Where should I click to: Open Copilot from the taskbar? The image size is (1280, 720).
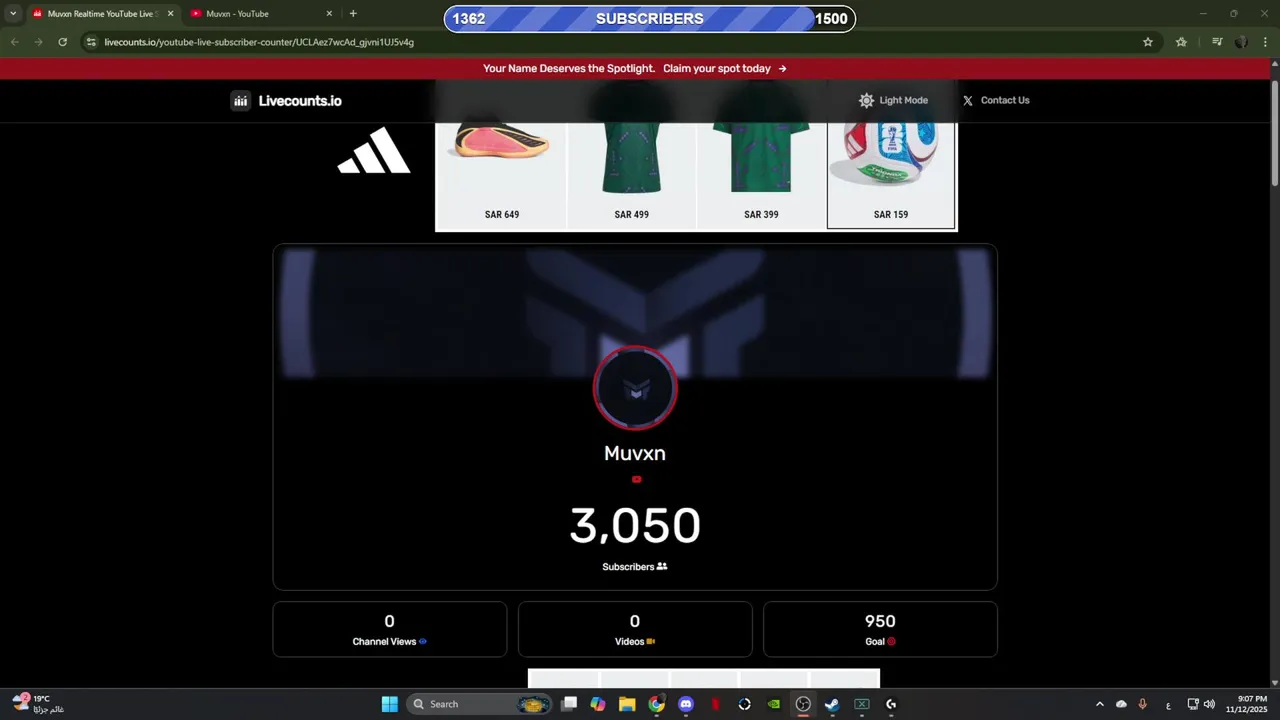coord(598,704)
